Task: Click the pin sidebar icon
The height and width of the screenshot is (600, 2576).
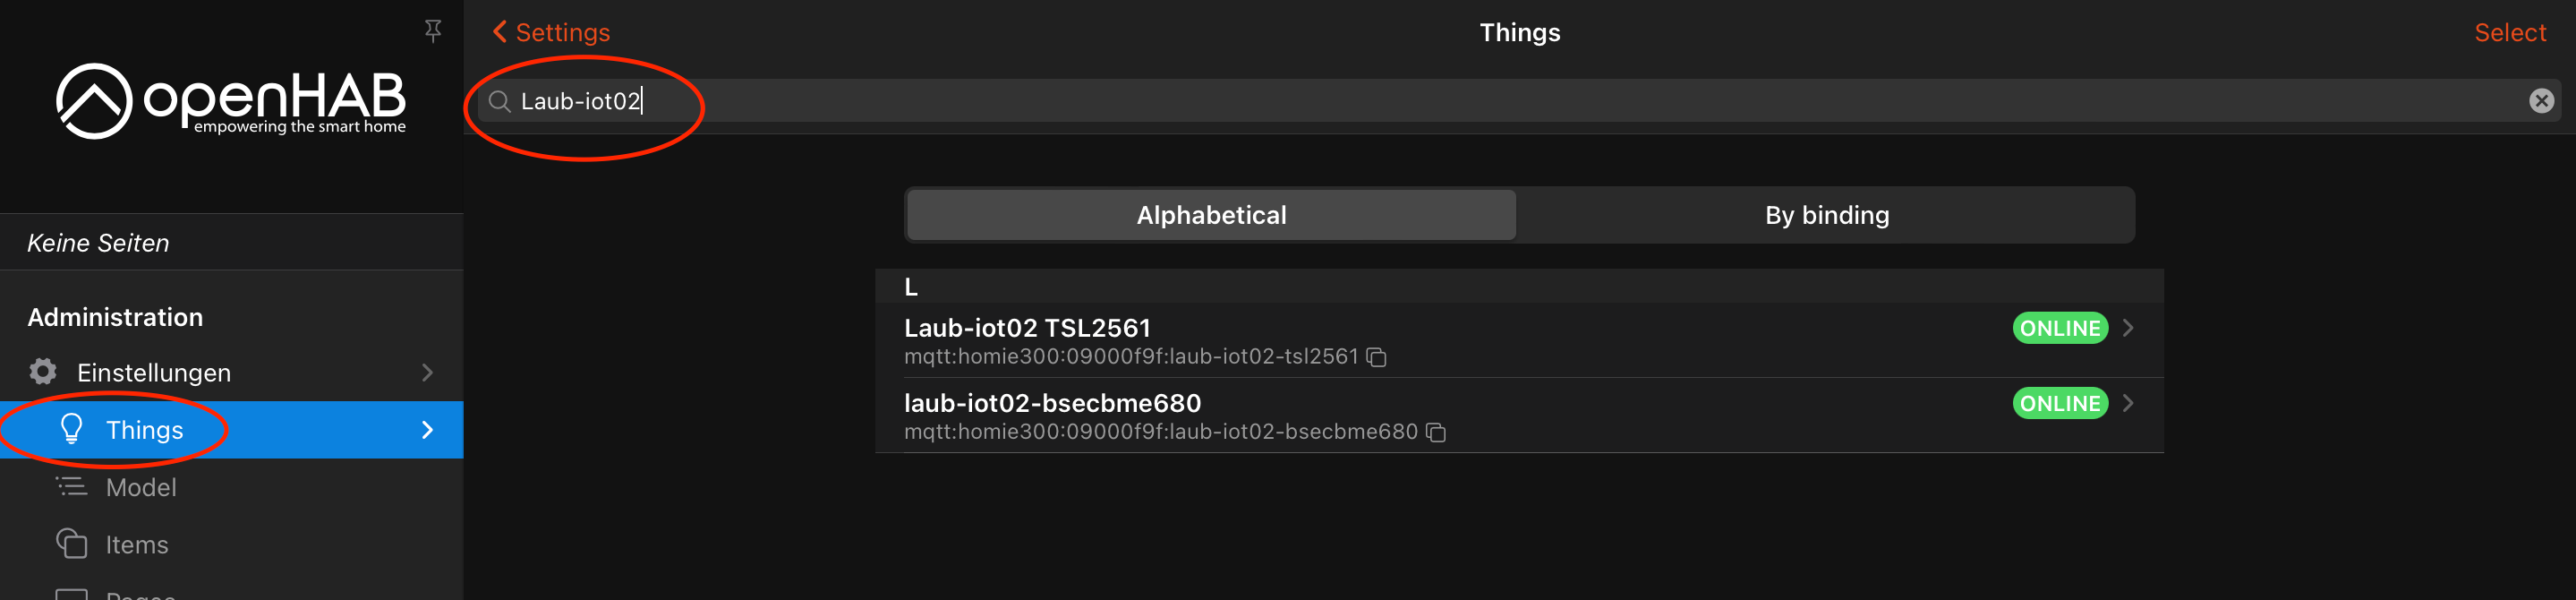Action: (433, 31)
